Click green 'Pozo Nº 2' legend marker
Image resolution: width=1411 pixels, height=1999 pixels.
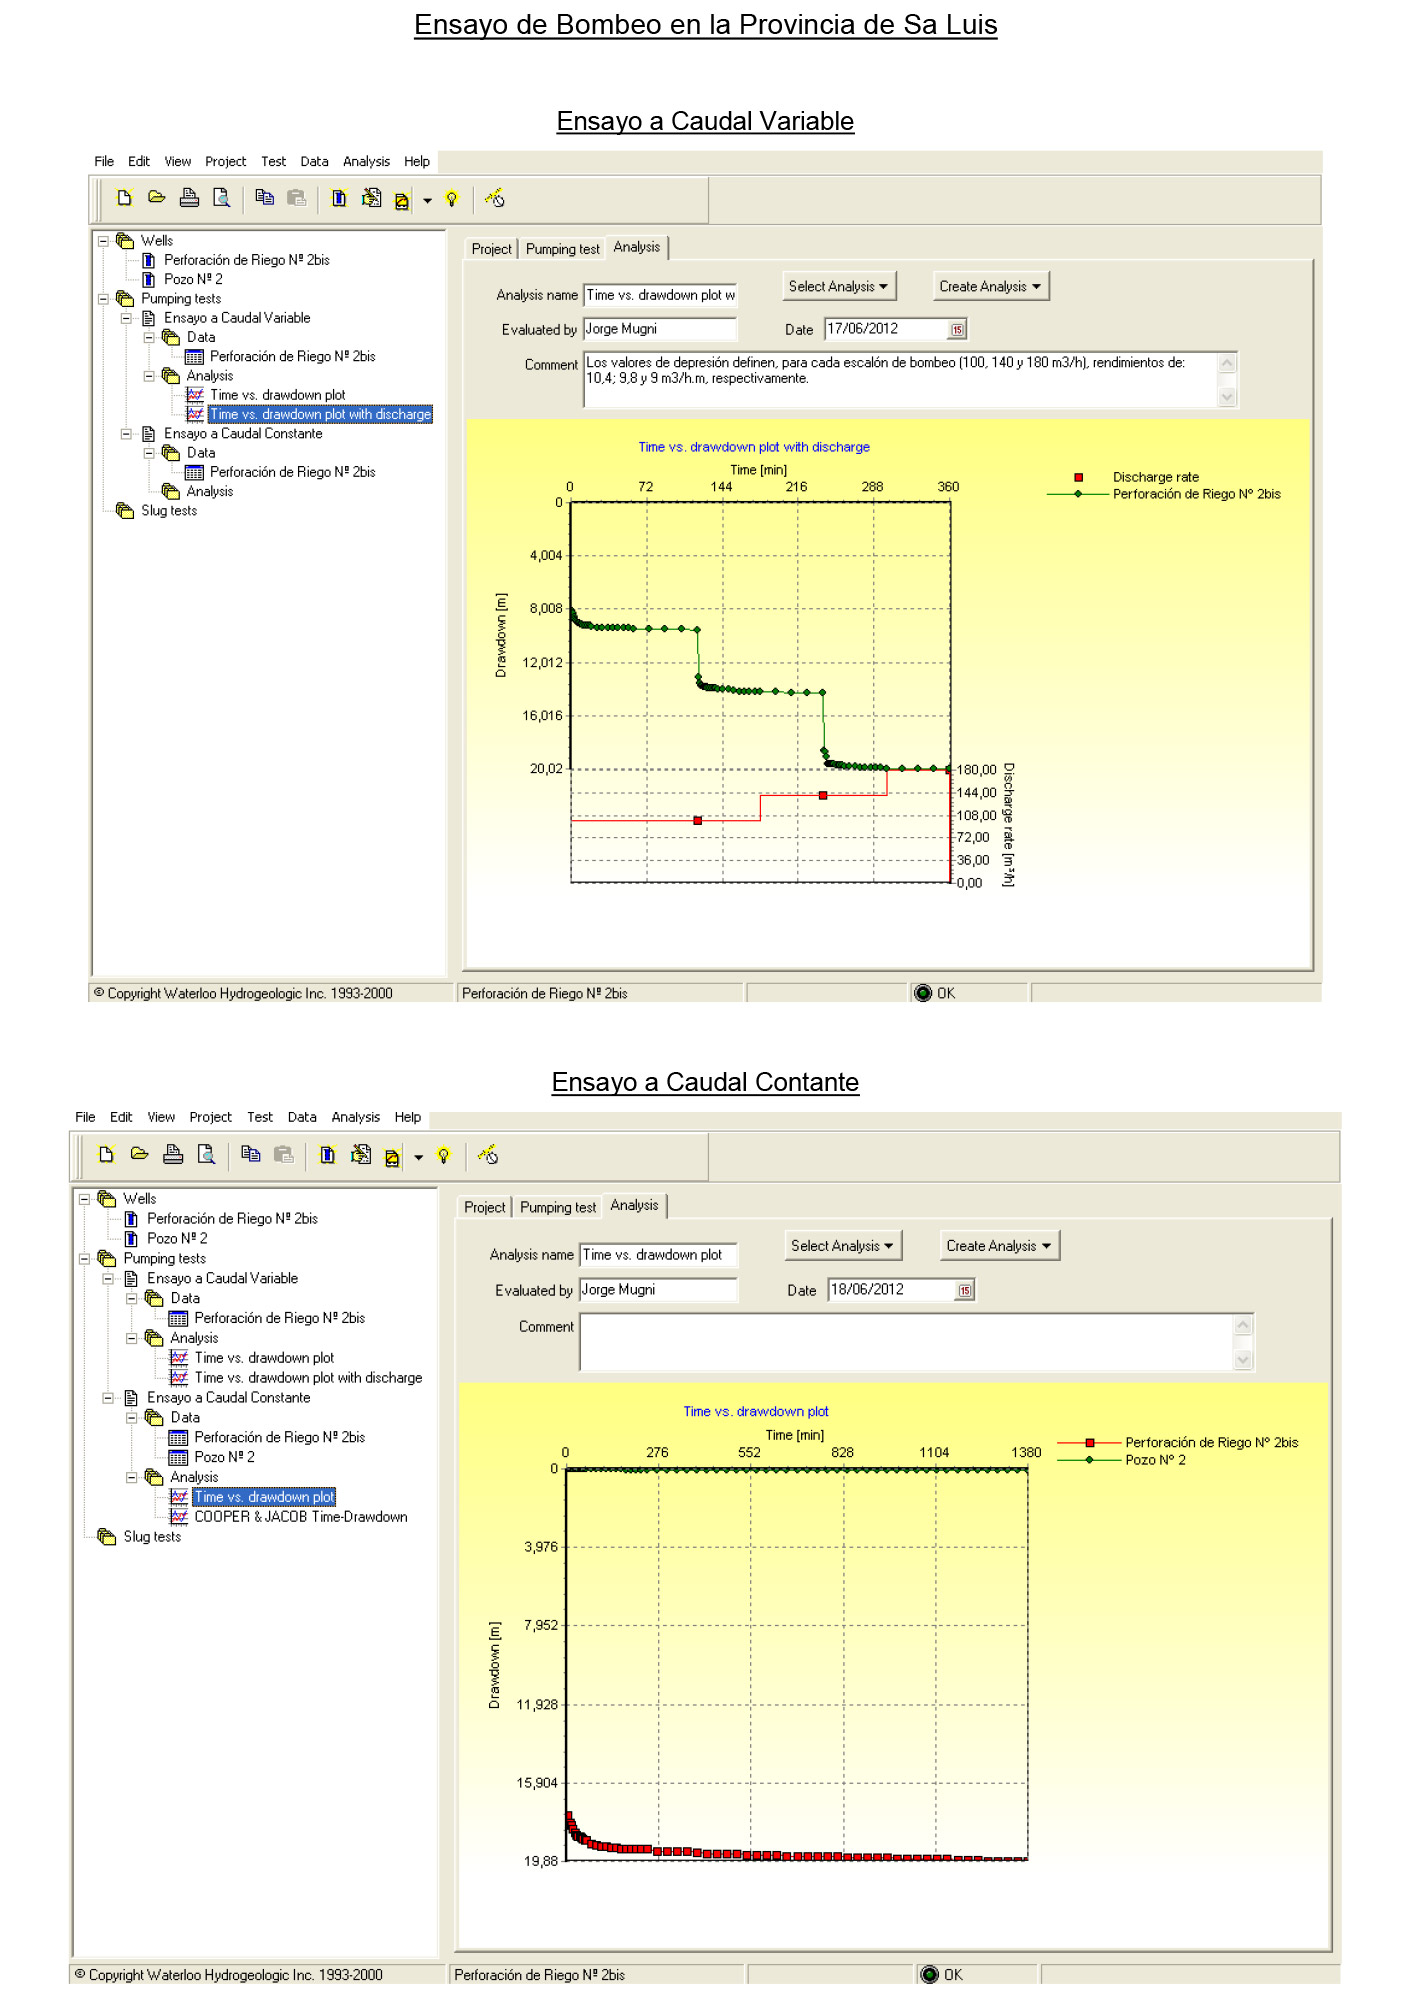pyautogui.click(x=1089, y=1461)
